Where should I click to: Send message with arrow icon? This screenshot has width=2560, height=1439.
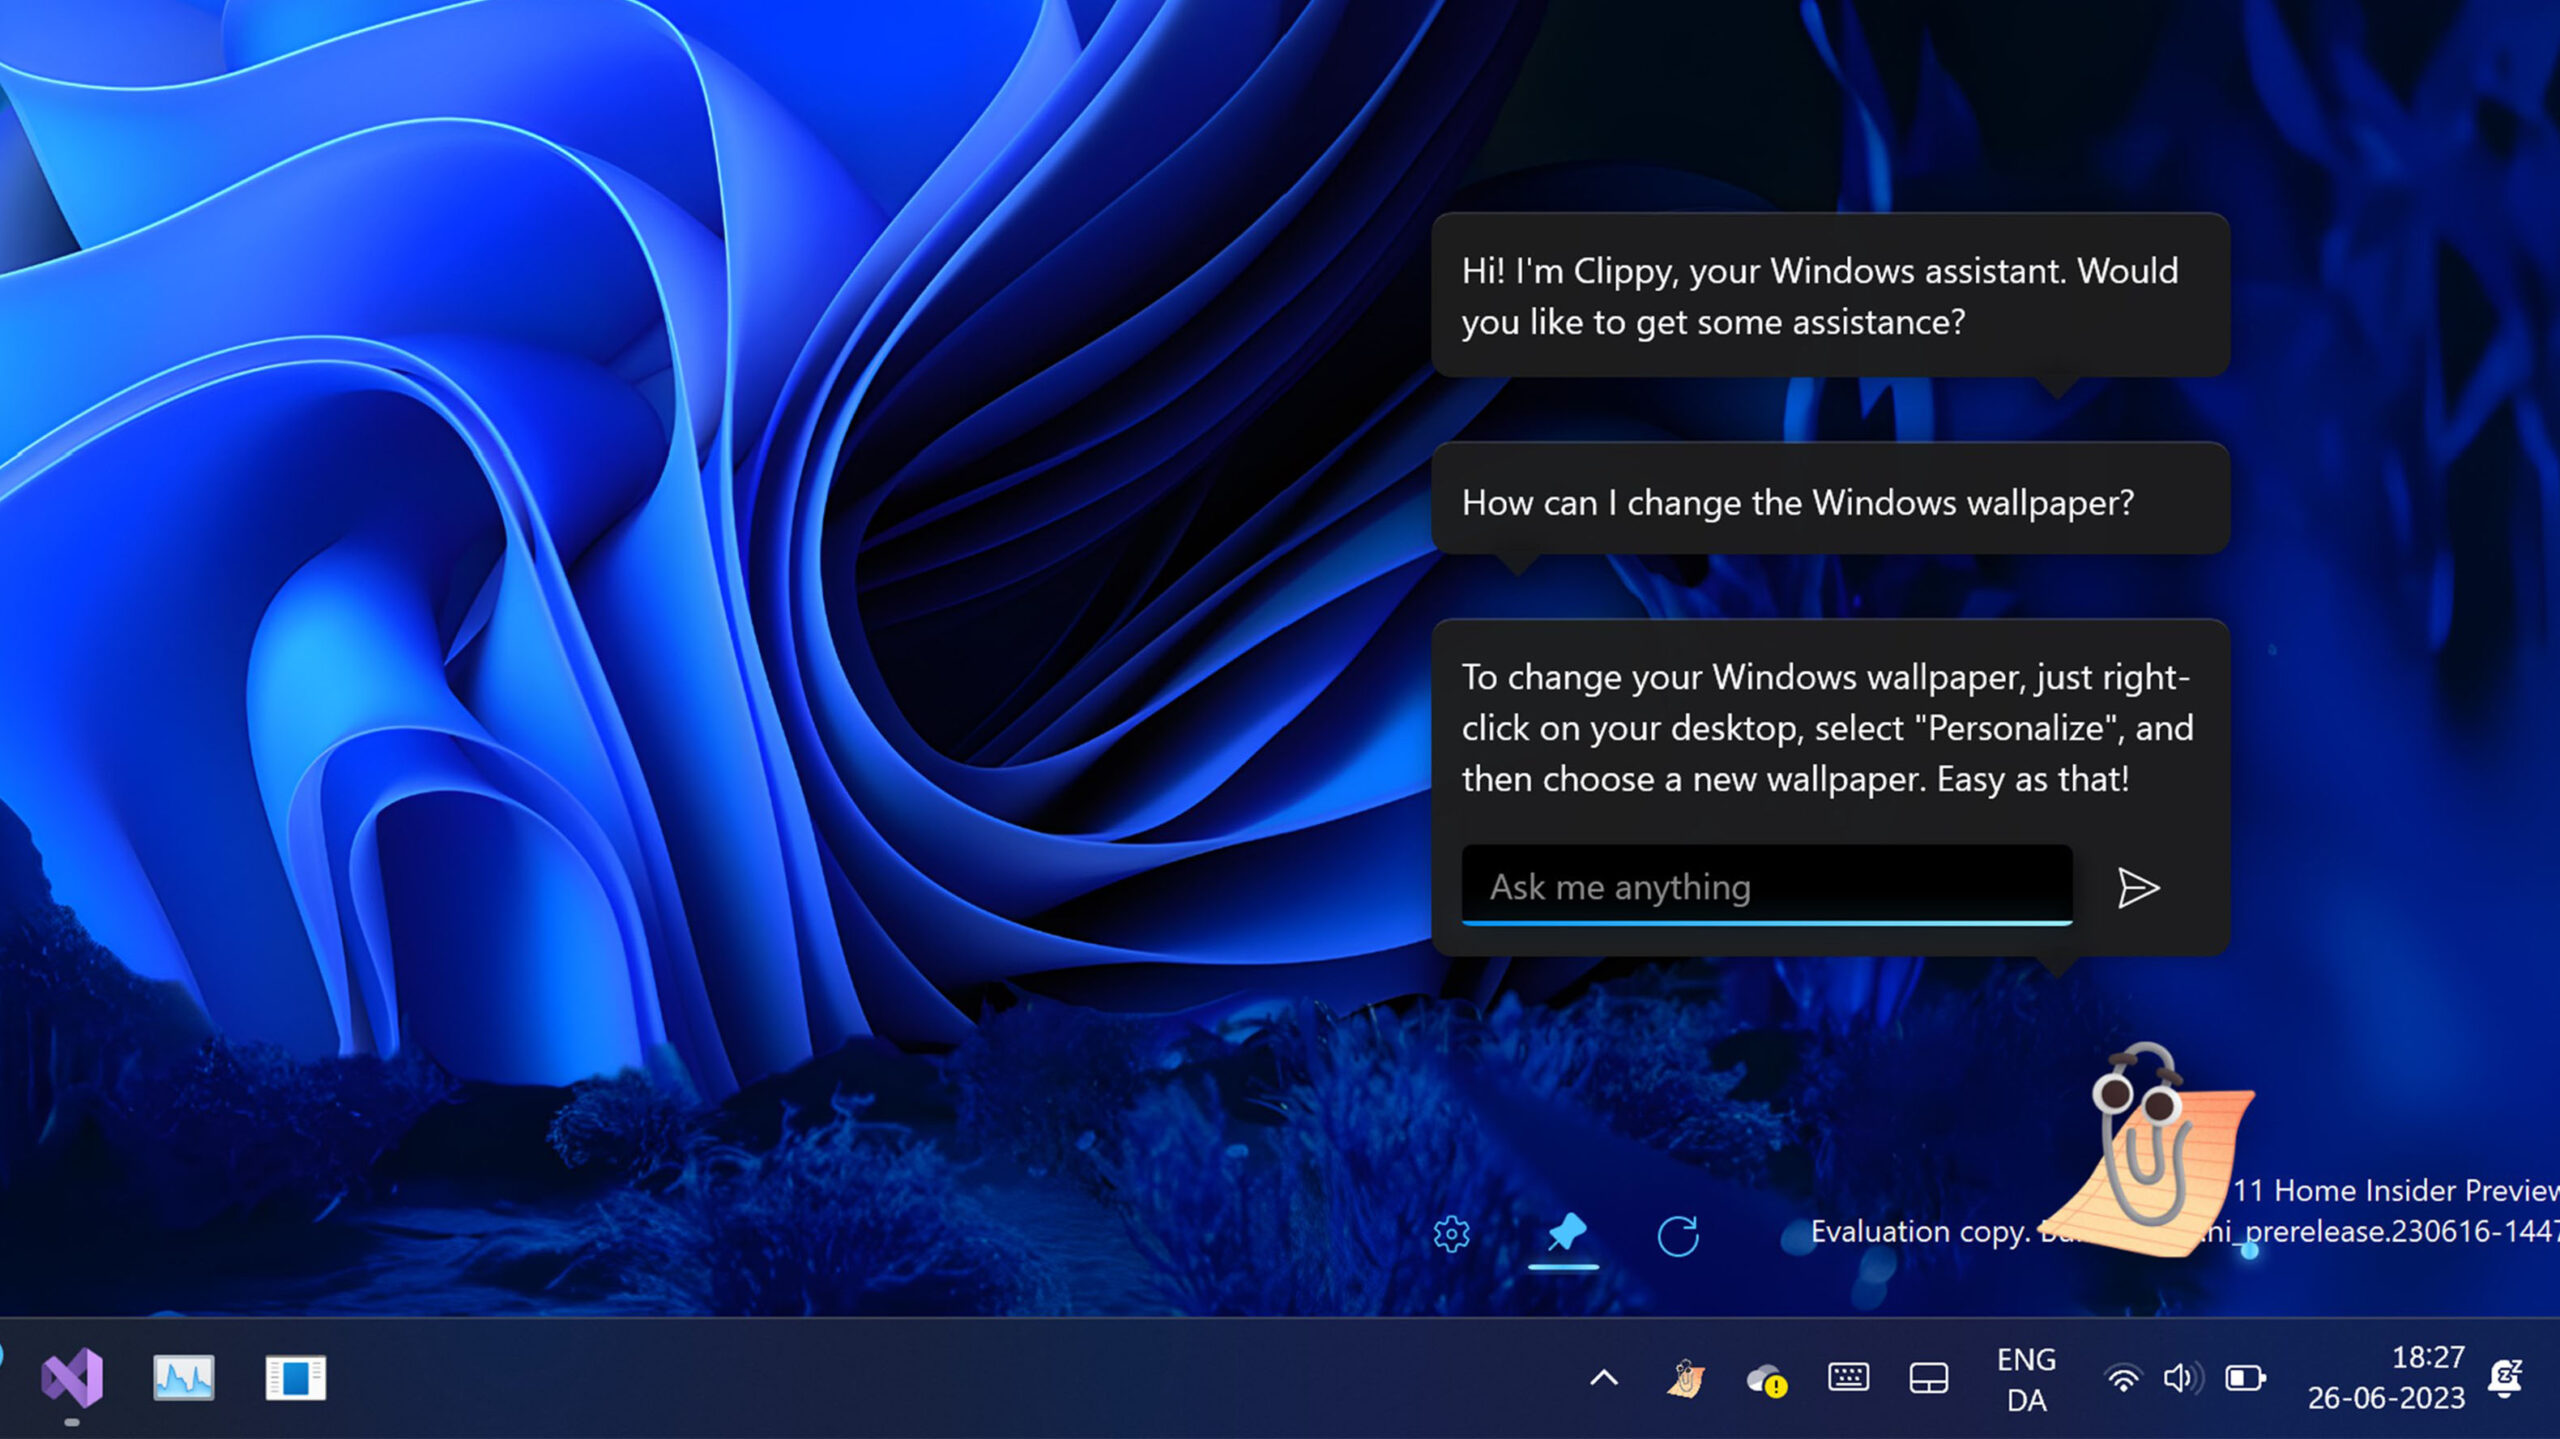[x=2137, y=888]
